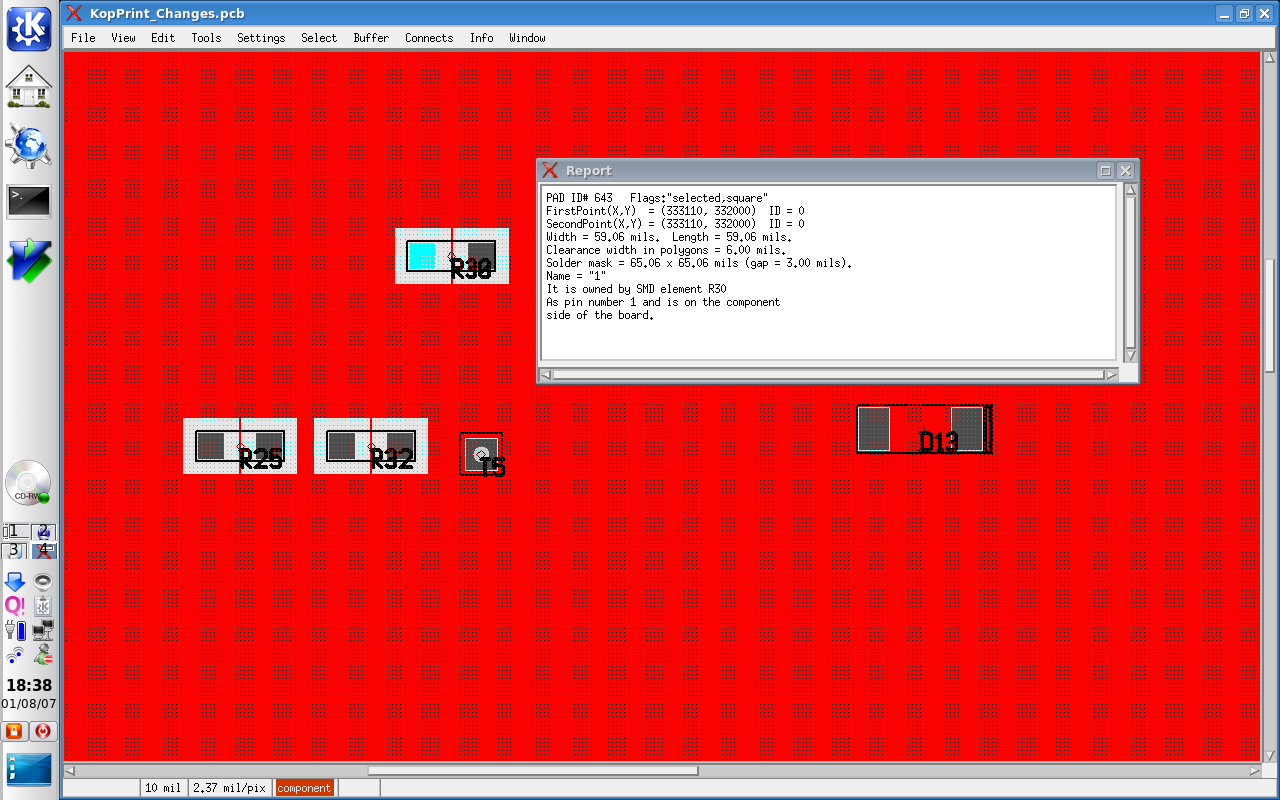
Task: Switch to virtual desktop 3
Action: [x=14, y=551]
